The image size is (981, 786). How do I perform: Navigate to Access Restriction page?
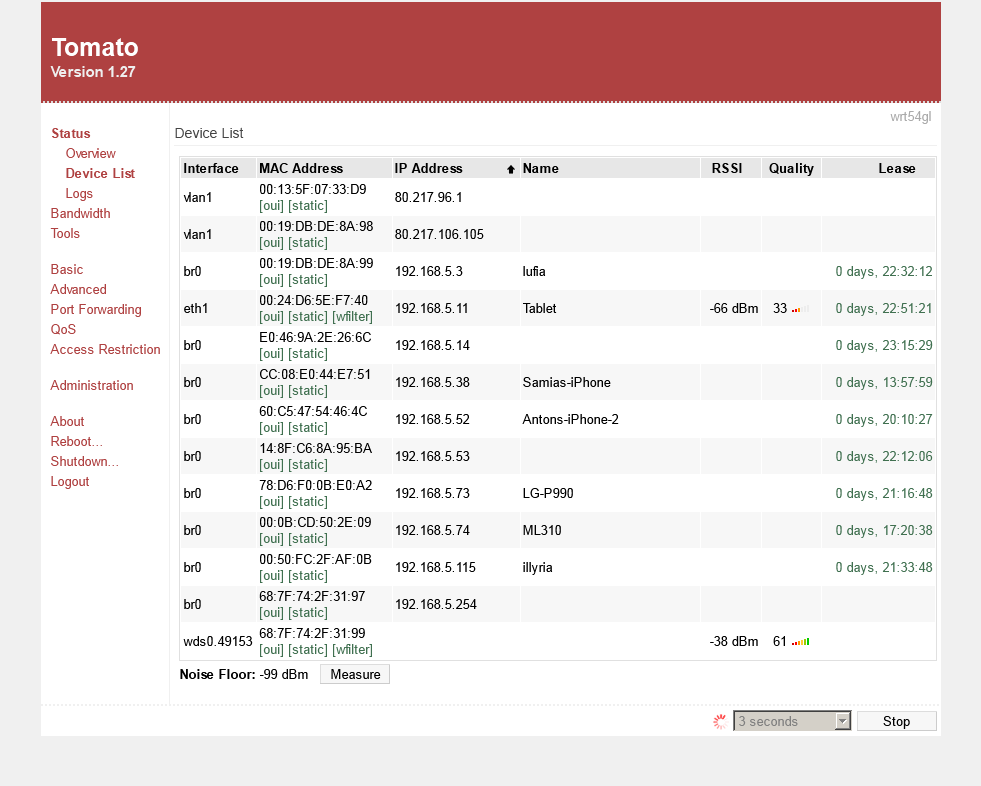click(x=105, y=349)
